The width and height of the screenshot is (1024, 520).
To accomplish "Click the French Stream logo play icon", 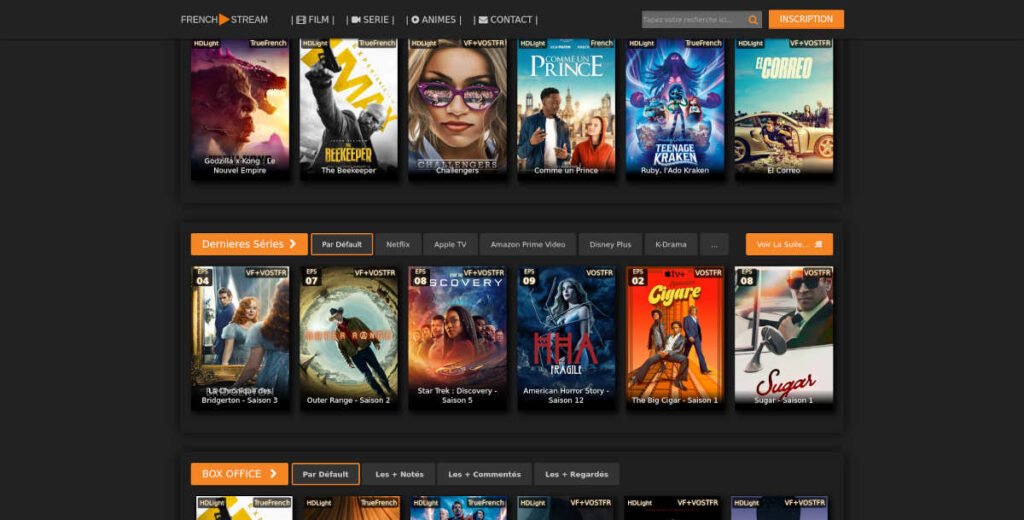I will coord(224,20).
